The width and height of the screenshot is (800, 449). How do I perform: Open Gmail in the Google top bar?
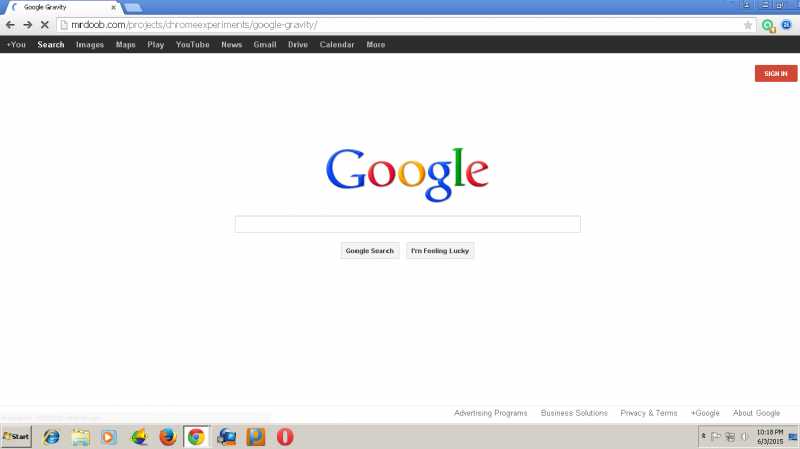(265, 44)
